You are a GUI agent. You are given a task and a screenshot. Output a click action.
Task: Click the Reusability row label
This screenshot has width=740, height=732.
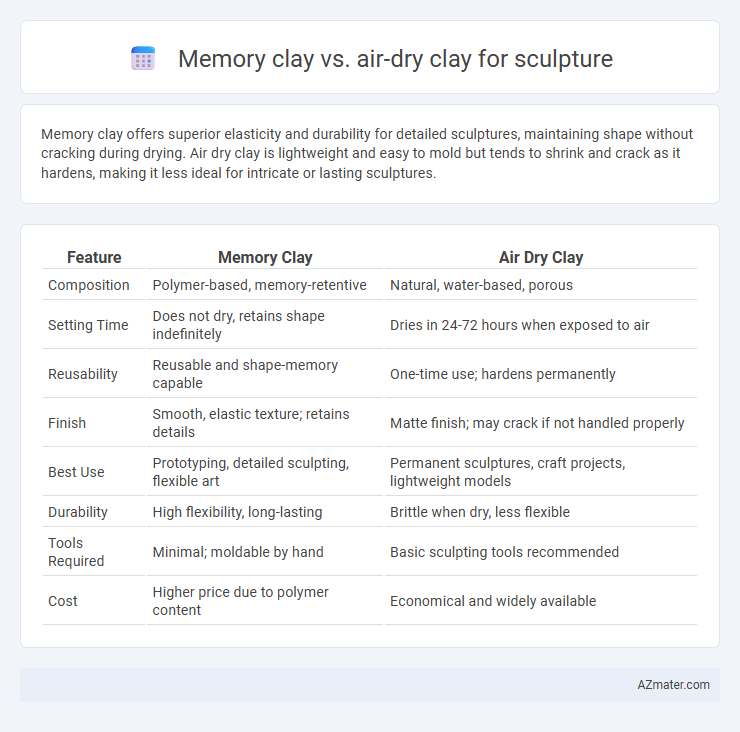(83, 374)
